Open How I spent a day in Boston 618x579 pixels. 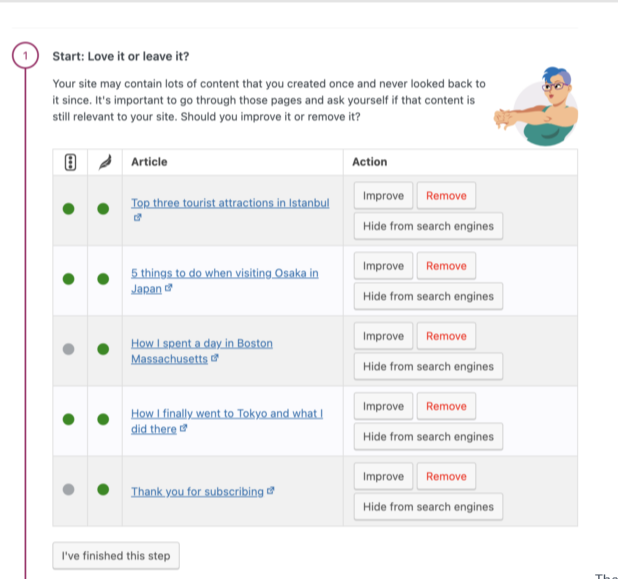pos(201,343)
